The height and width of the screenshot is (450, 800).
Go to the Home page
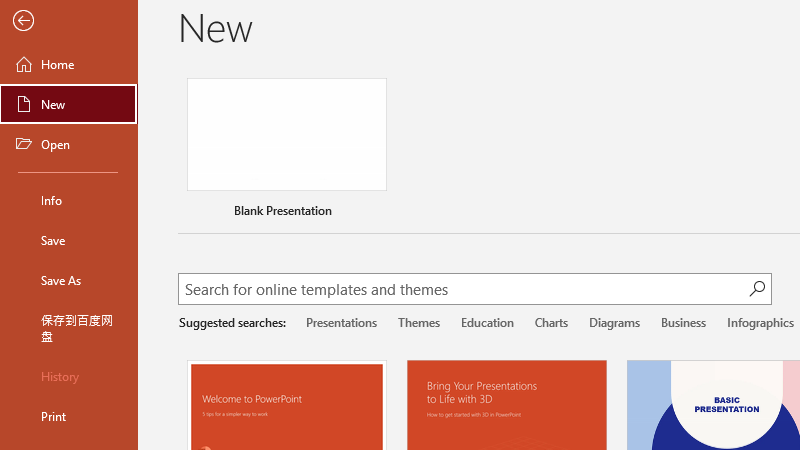[69, 65]
